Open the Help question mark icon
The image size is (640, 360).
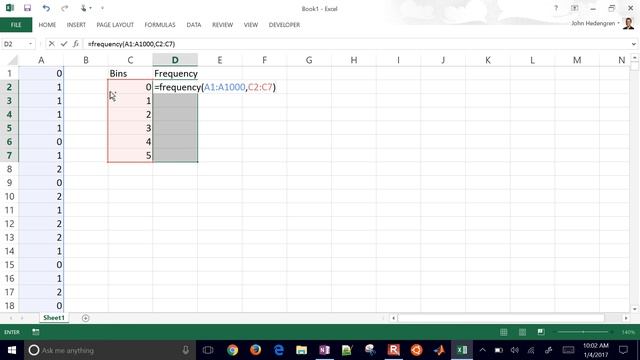point(556,8)
